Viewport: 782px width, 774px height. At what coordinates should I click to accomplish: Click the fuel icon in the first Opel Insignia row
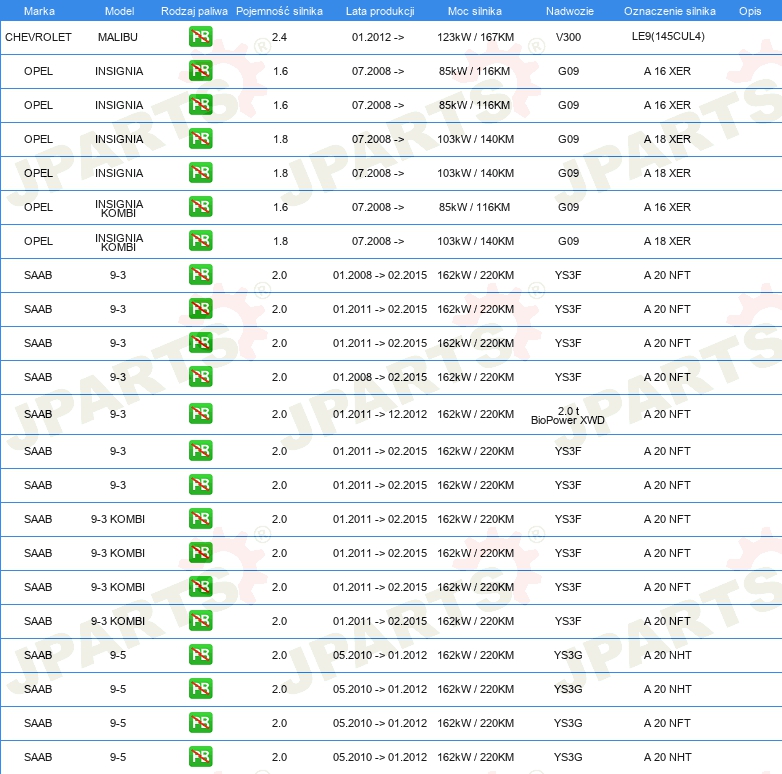click(201, 71)
